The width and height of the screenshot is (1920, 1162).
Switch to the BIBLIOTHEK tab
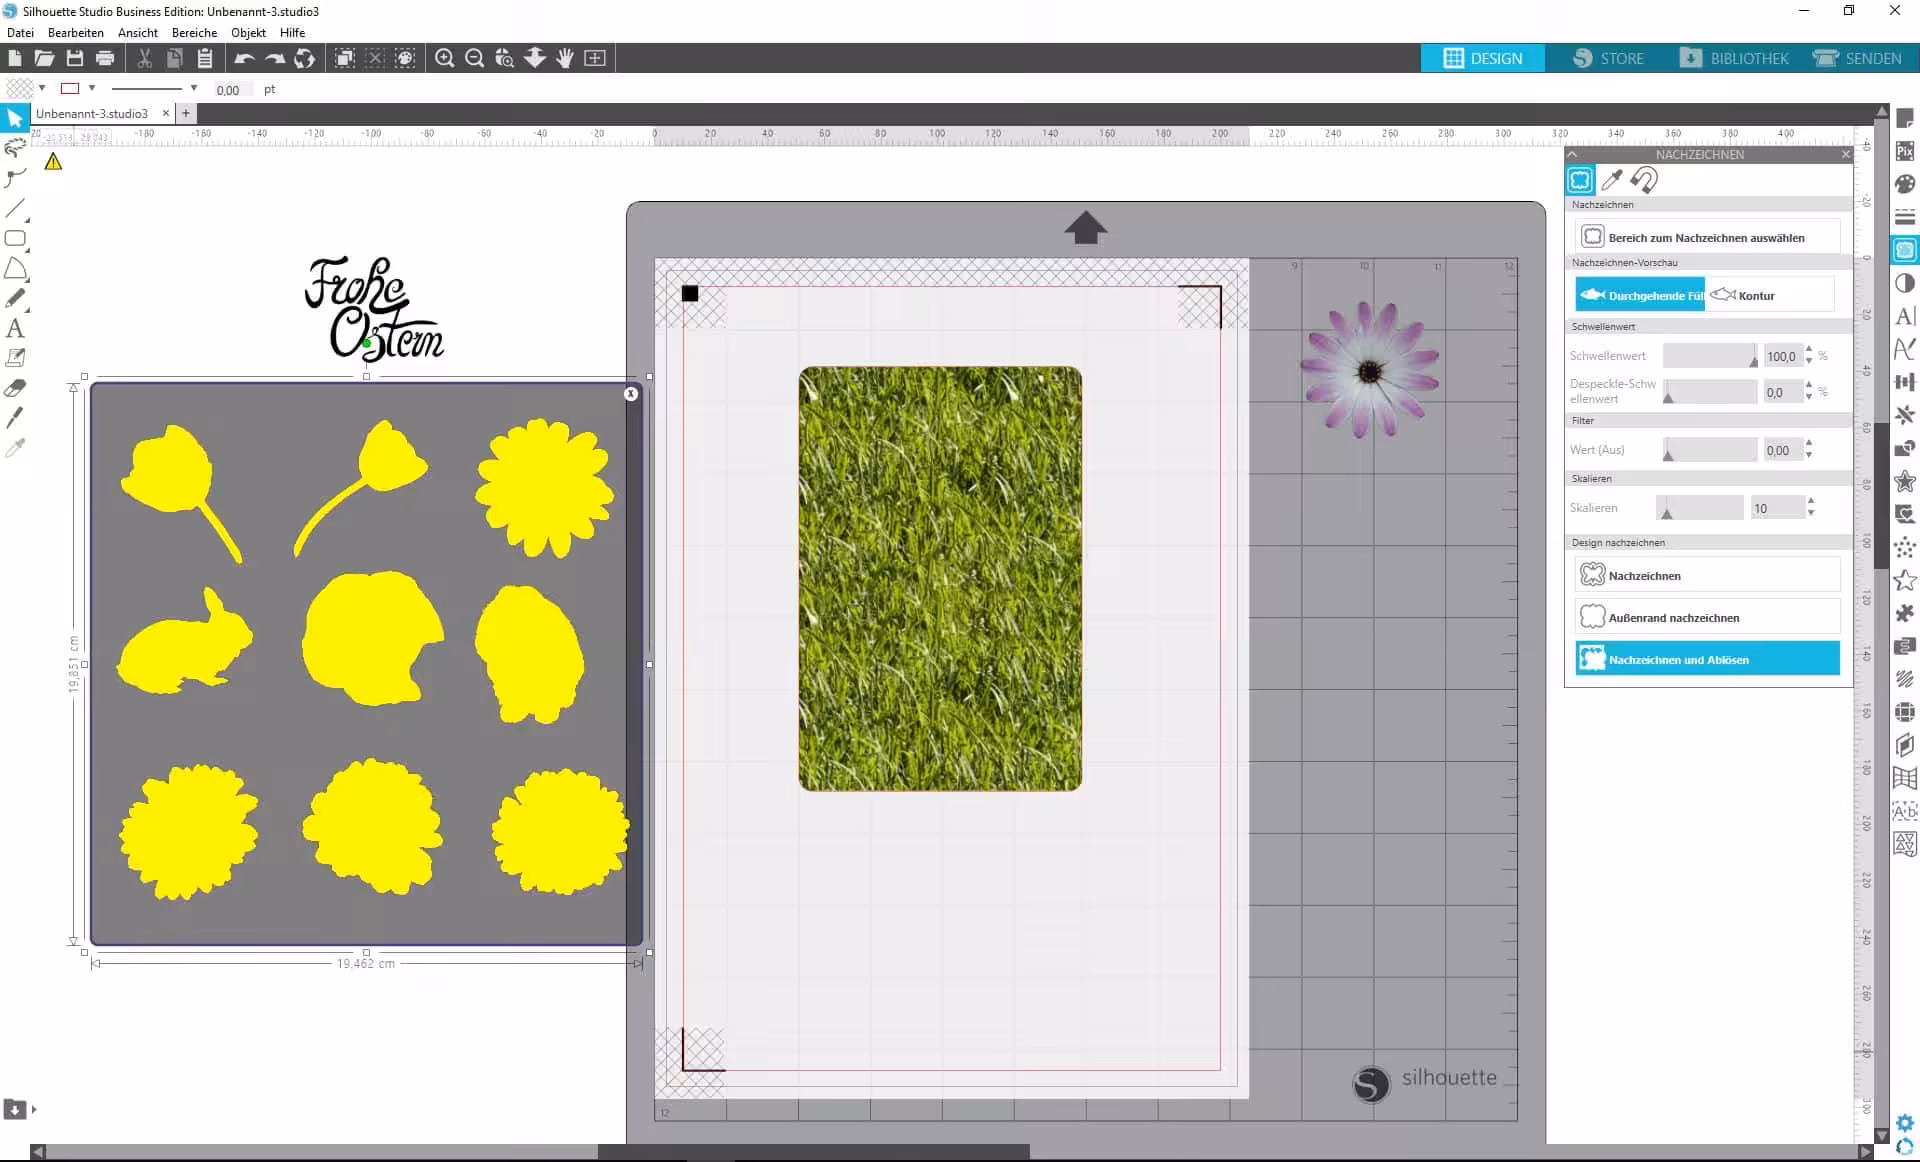tap(1735, 58)
